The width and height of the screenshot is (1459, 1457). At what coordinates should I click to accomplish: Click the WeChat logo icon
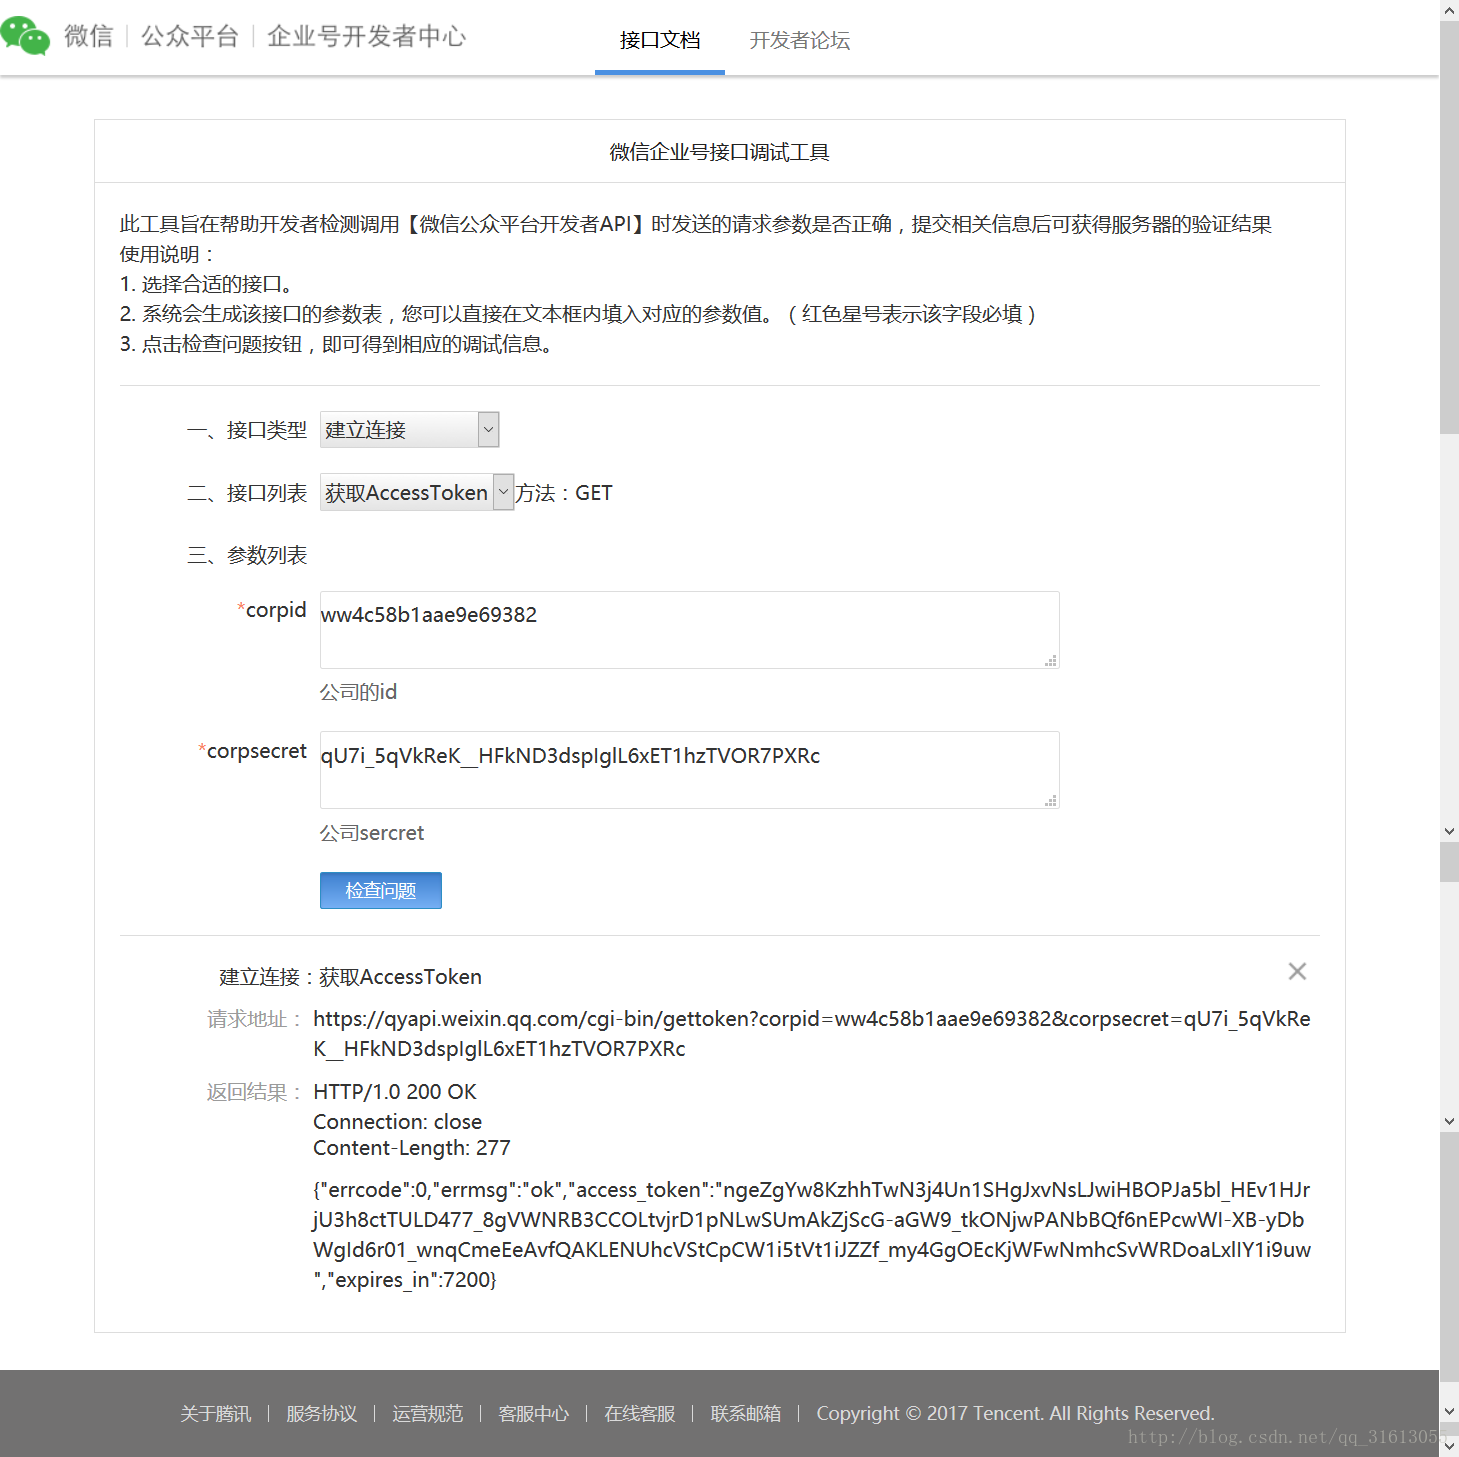click(25, 36)
